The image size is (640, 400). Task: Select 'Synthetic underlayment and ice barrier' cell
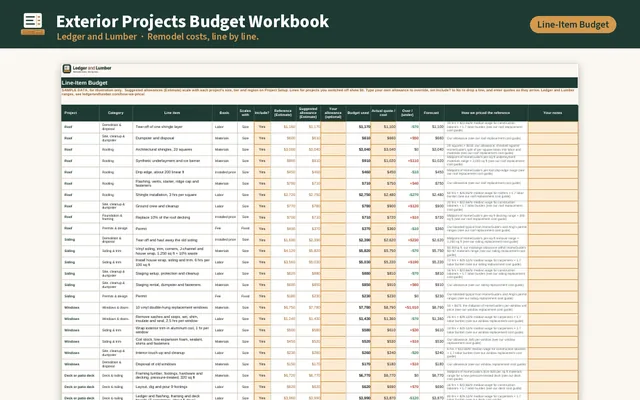(172, 161)
